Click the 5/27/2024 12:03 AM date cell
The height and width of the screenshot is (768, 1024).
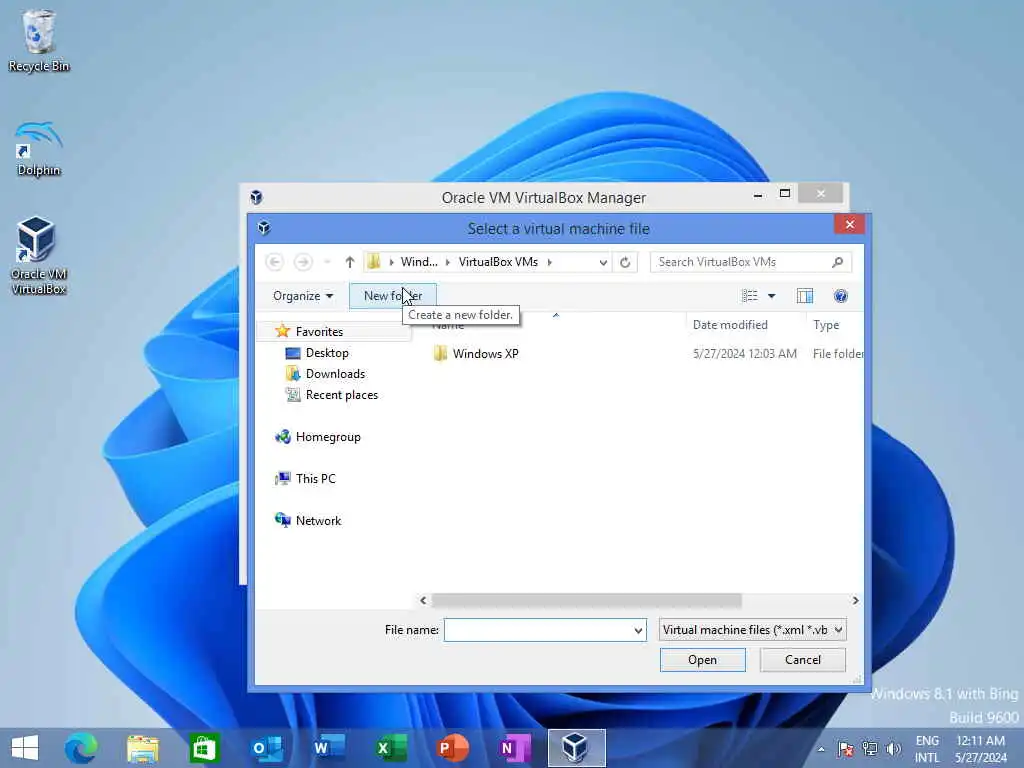click(x=744, y=353)
